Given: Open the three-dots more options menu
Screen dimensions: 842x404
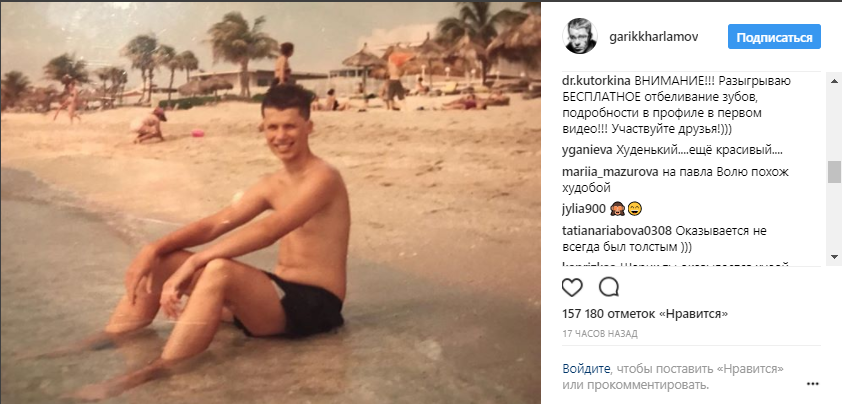Looking at the screenshot, I should tap(812, 384).
